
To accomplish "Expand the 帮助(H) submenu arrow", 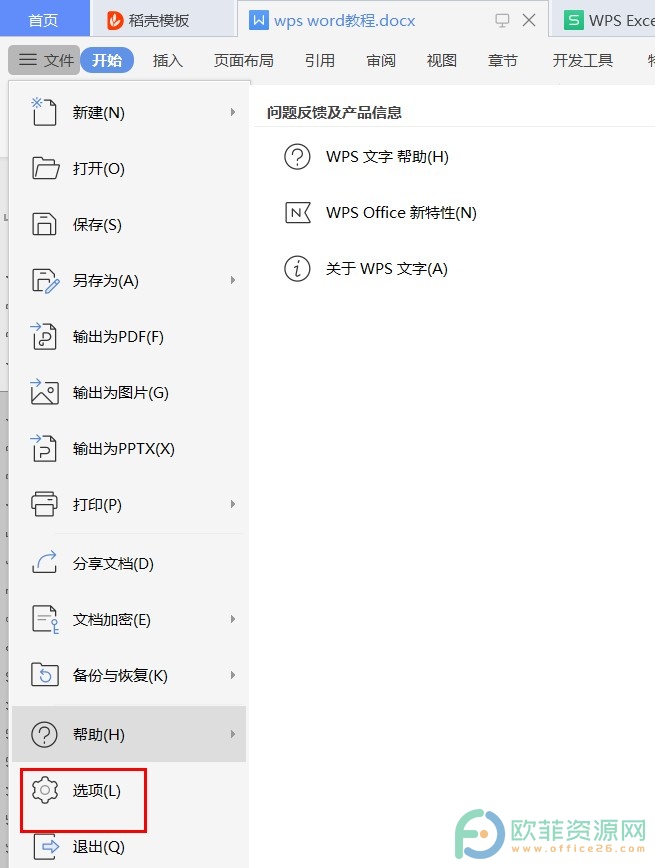I will (233, 734).
